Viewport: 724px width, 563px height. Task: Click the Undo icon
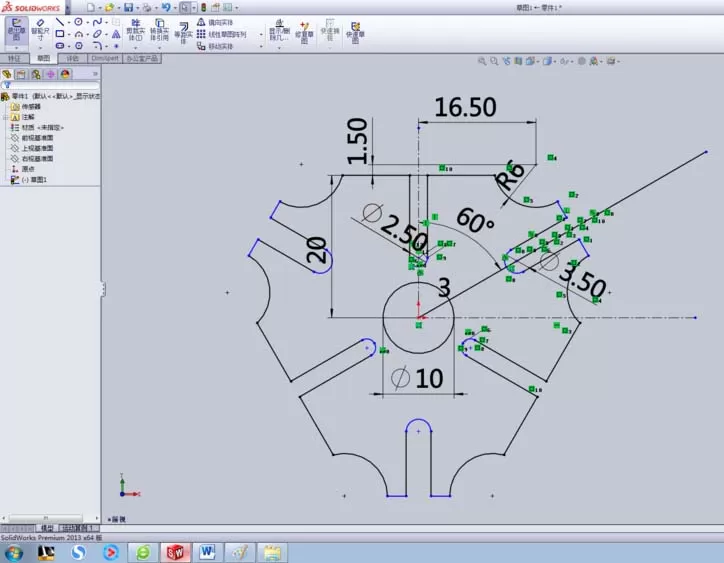[165, 7]
